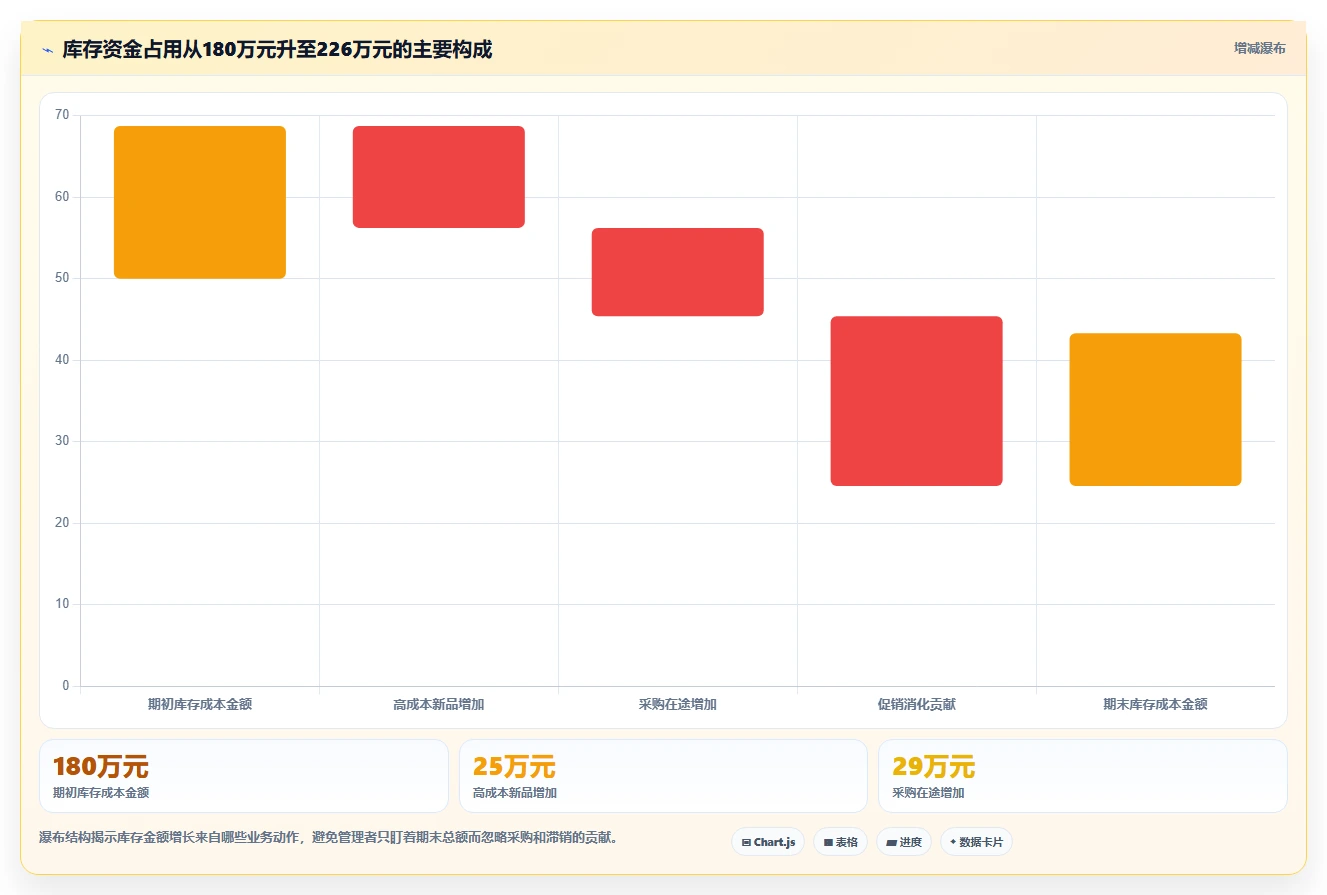Click the red 采购在途增加 bar
The image size is (1327, 895).
(678, 272)
